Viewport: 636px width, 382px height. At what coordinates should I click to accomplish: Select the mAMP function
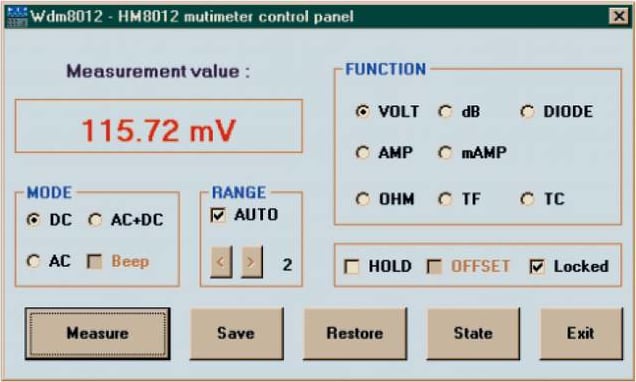coord(445,152)
